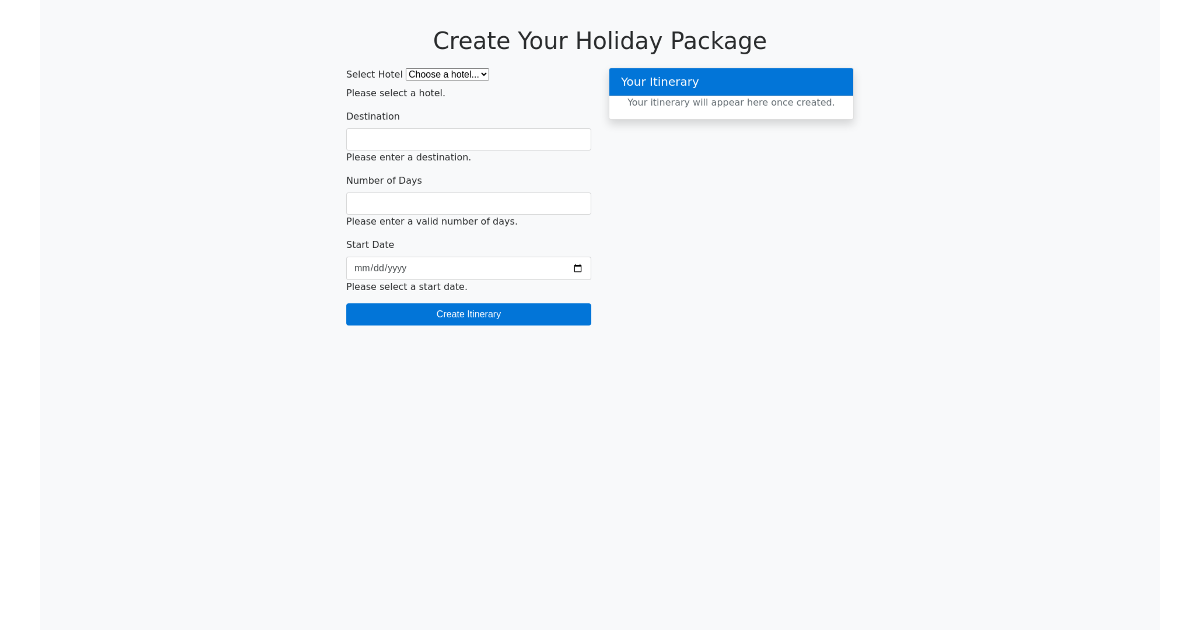The image size is (1200, 630).
Task: Click the Start Date label
Action: (370, 244)
